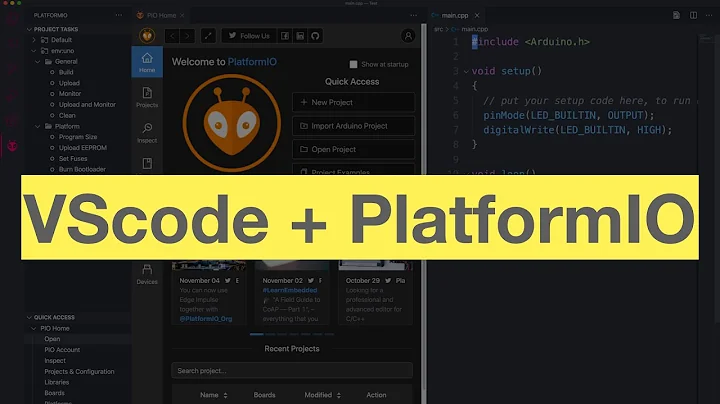Click the Libraries icon in PIO Home sidebar
Image resolution: width=720 pixels, height=404 pixels.
[147, 163]
